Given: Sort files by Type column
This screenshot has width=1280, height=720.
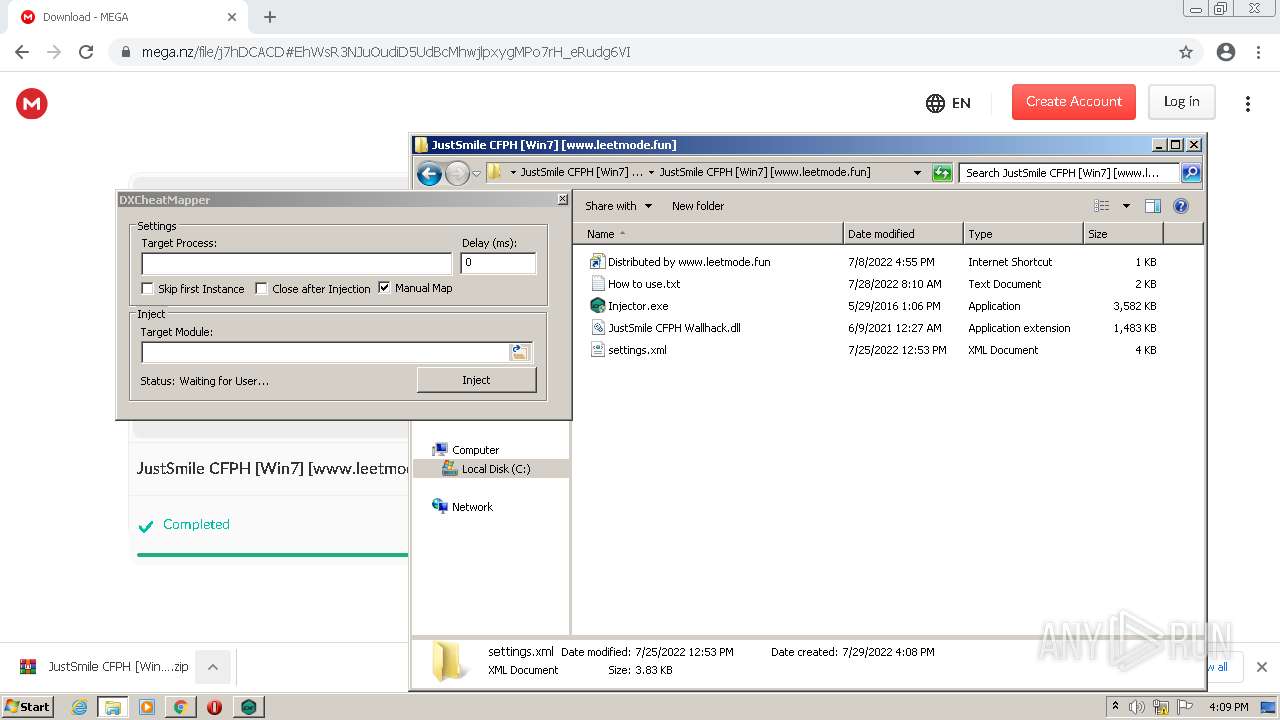Looking at the screenshot, I should click(1023, 234).
